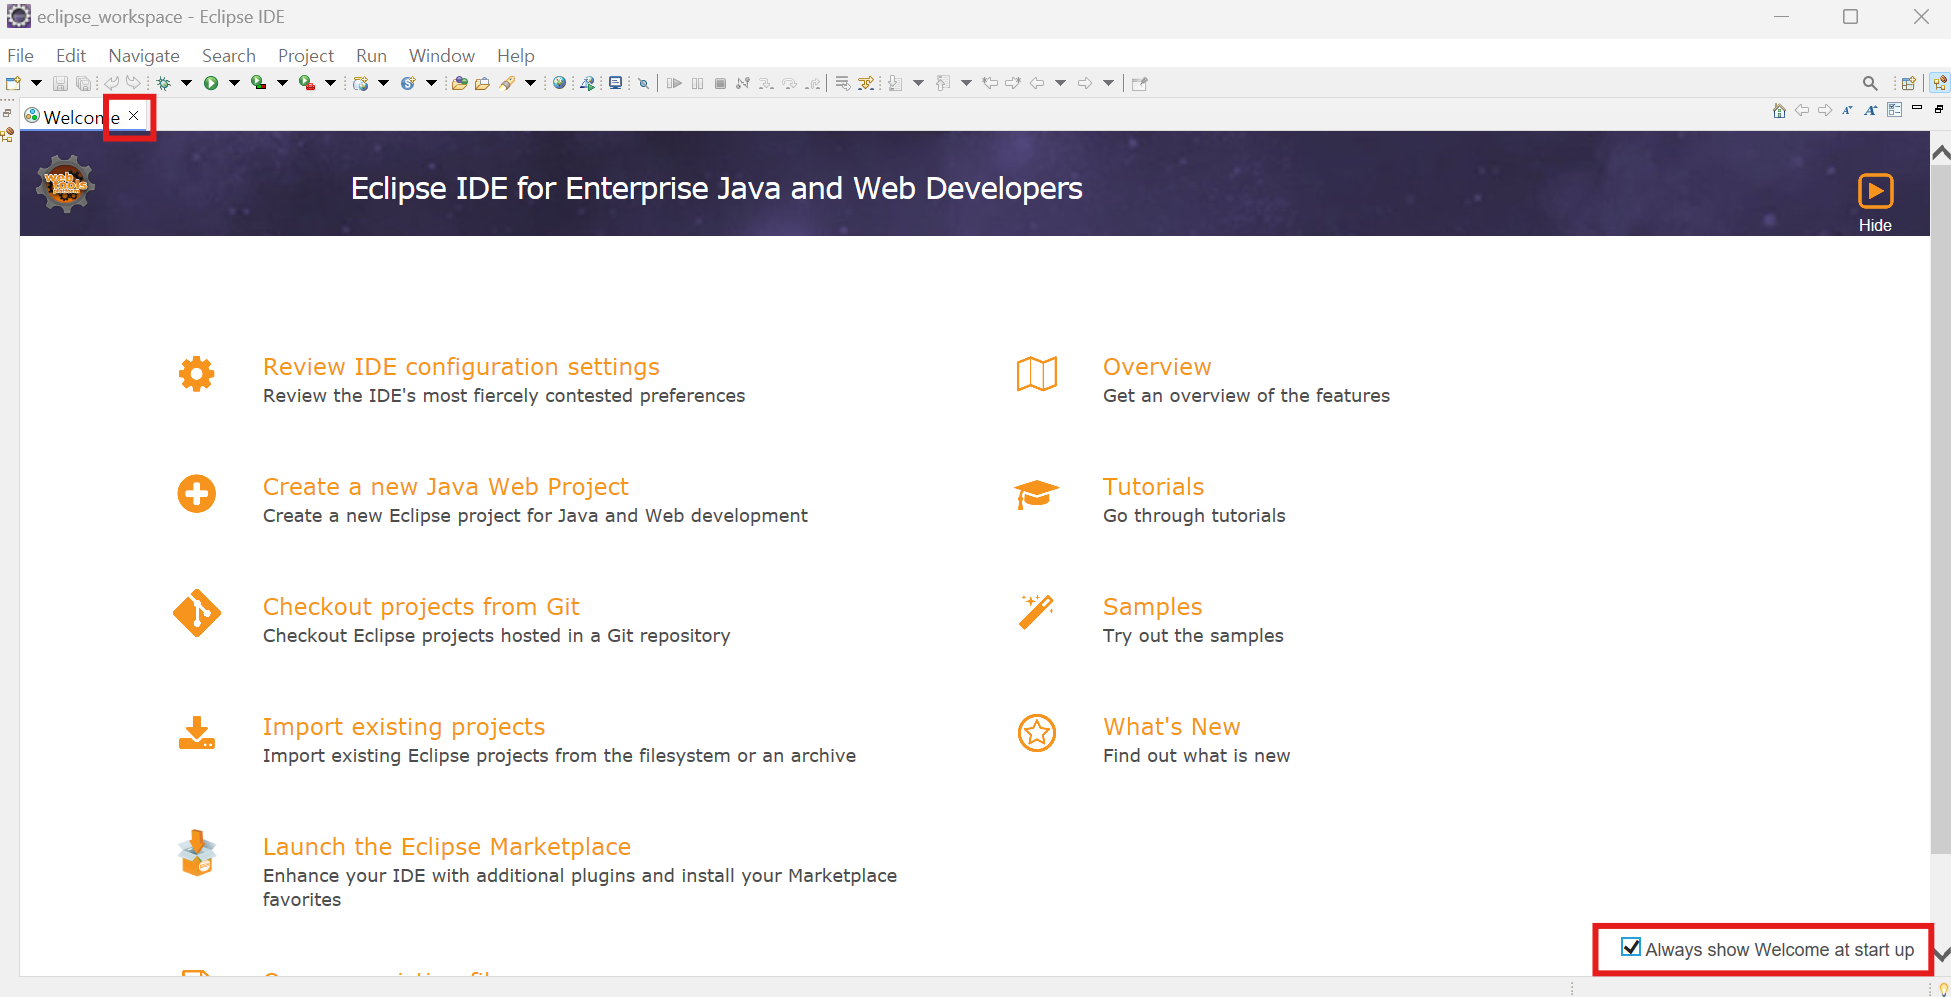1951x997 pixels.
Task: Click the Open Type folder icon
Action: coord(459,83)
